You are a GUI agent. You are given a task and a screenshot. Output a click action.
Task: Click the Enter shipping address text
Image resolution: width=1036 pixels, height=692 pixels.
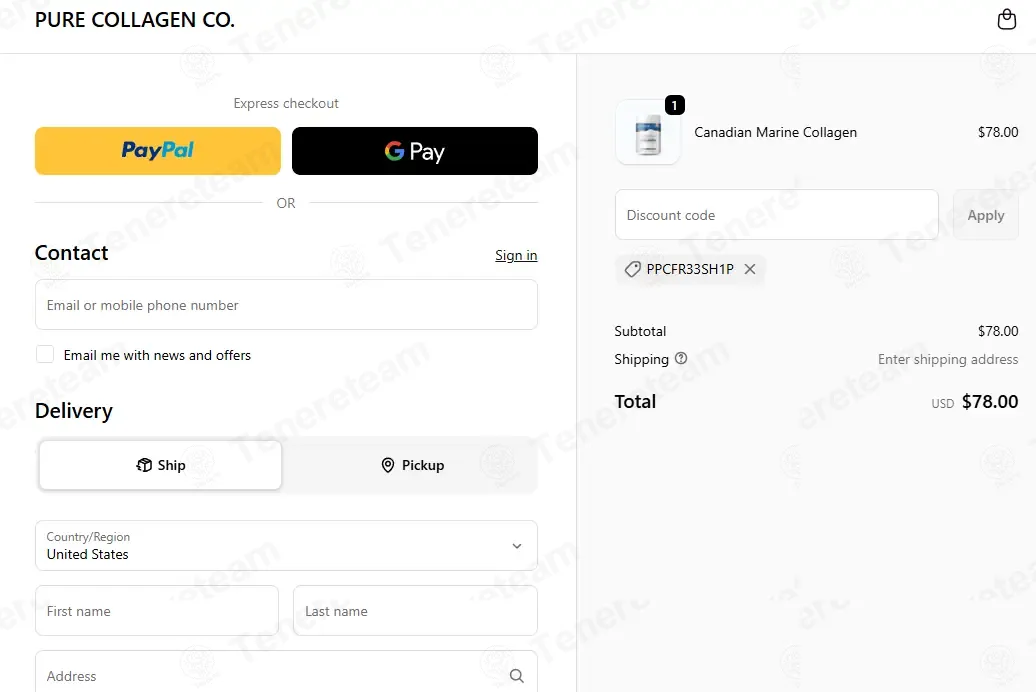947,360
